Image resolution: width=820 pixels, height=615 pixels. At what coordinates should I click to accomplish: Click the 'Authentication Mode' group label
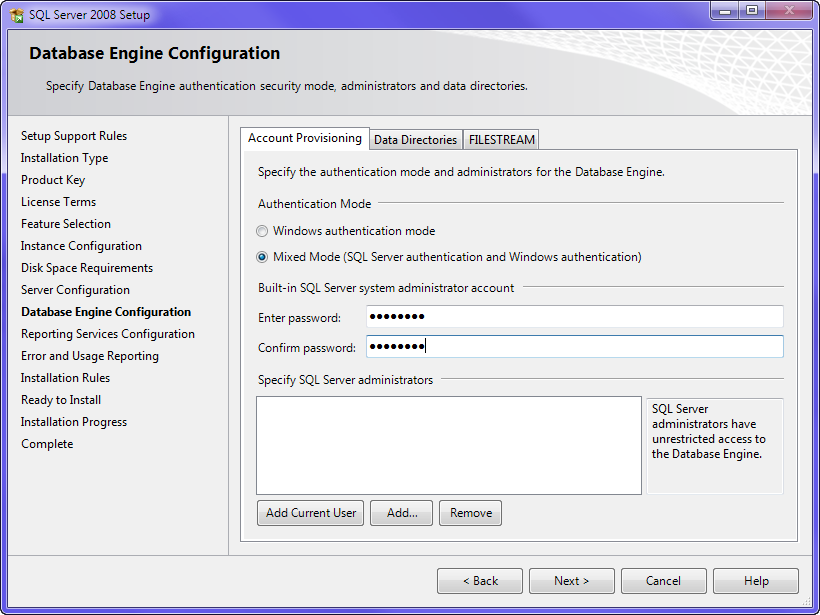314,204
